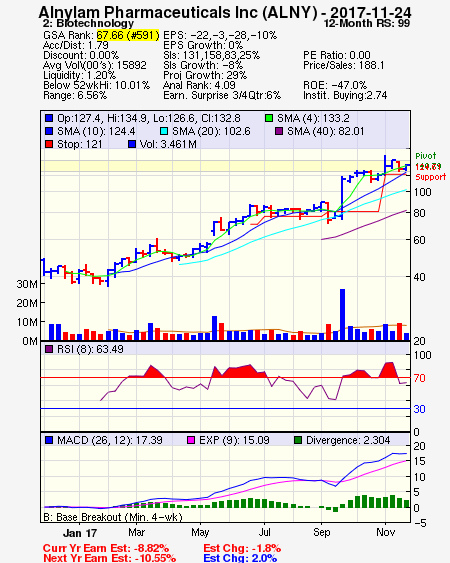
Task: Click the Stop: 121 legend label
Action: pos(79,144)
